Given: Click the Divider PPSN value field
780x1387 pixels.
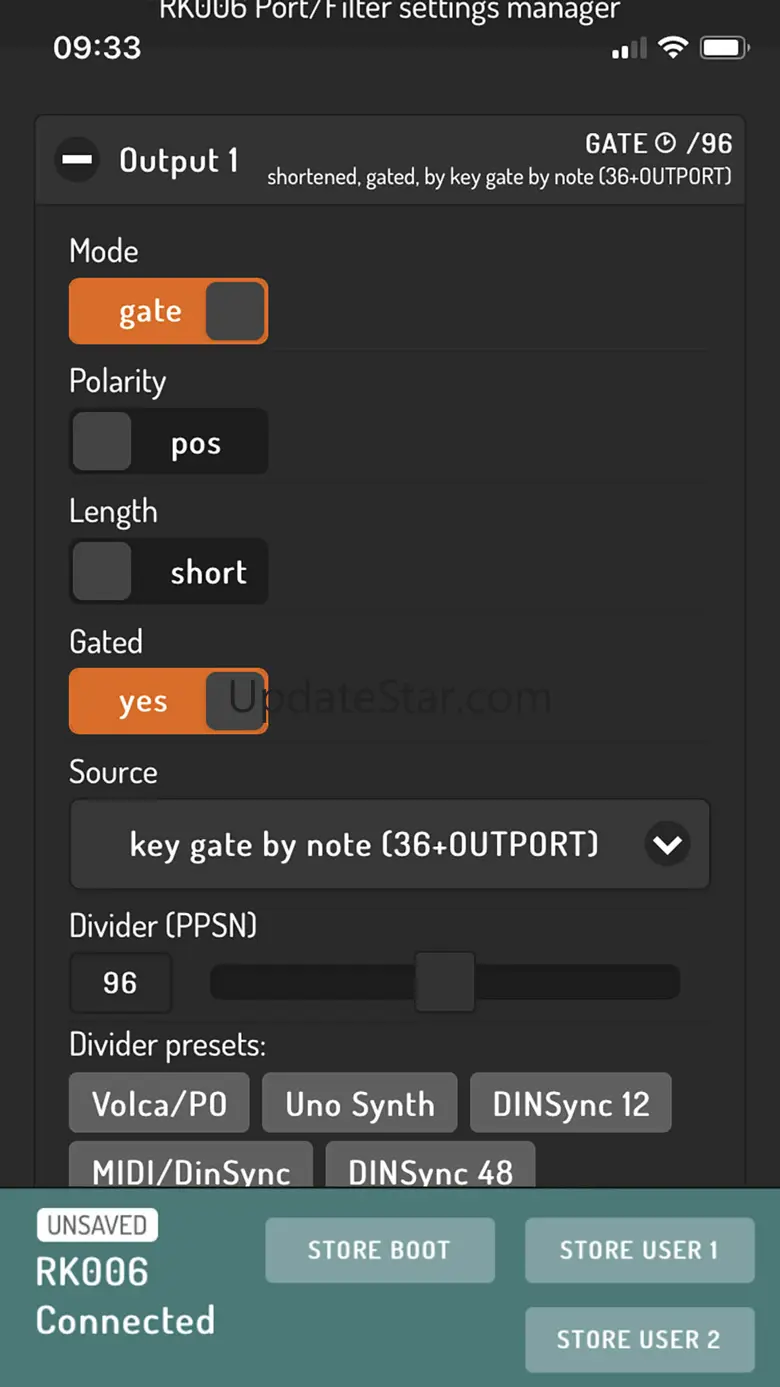Looking at the screenshot, I should click(x=120, y=982).
